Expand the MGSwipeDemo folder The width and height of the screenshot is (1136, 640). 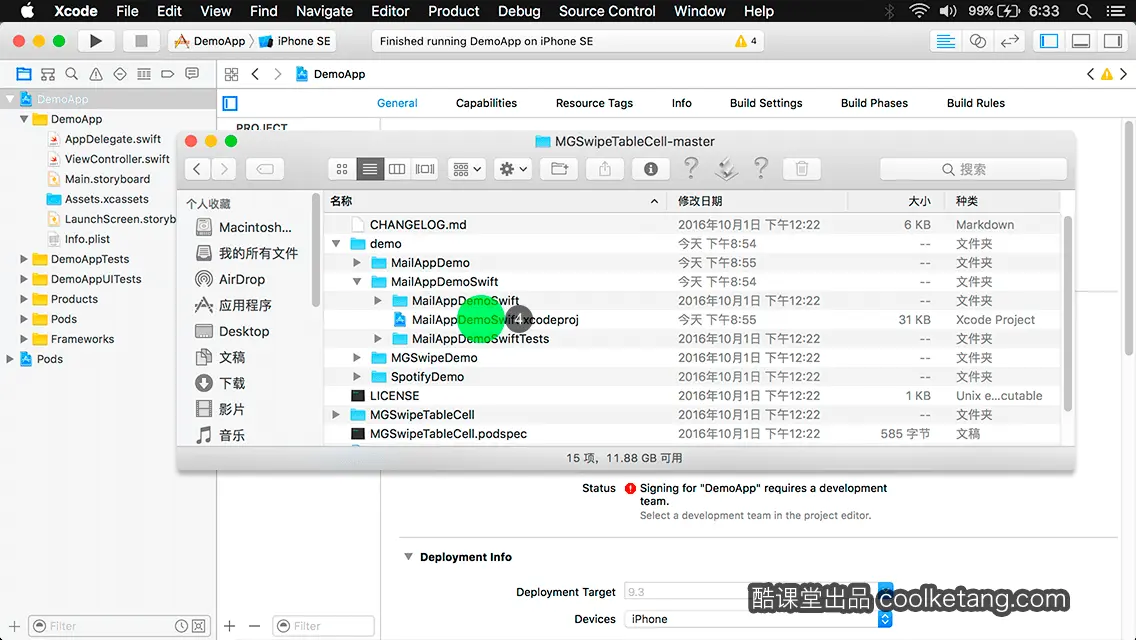tap(356, 357)
